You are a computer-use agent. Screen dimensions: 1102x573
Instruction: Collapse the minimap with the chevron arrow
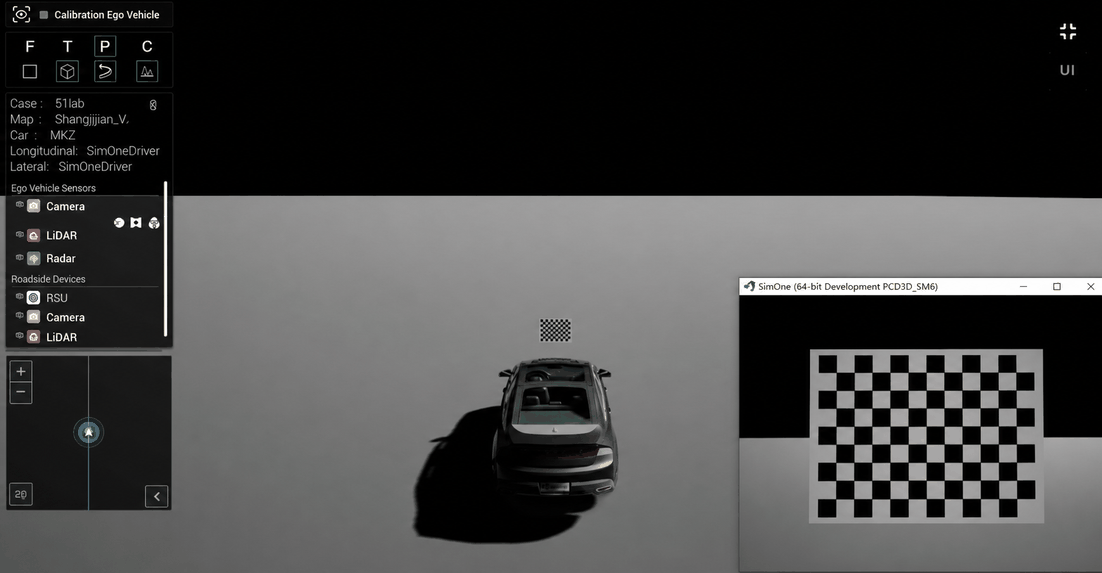tap(157, 496)
